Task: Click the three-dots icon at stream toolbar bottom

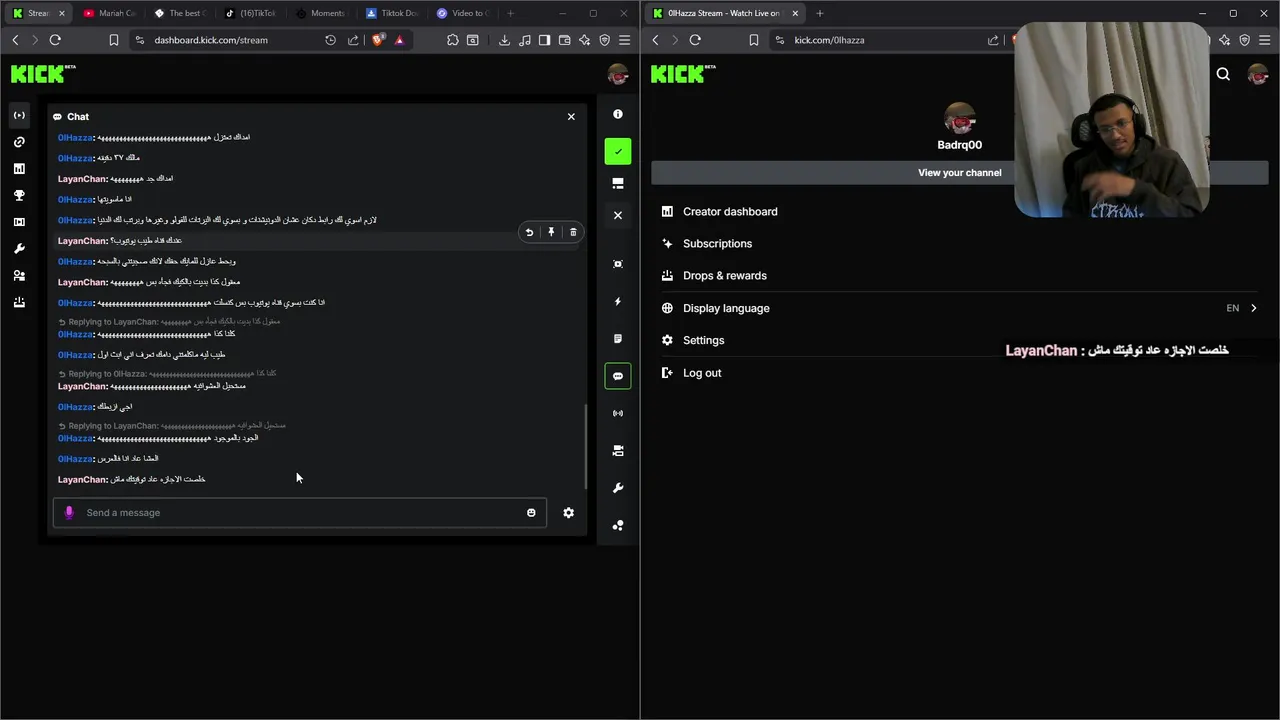Action: 618,525
